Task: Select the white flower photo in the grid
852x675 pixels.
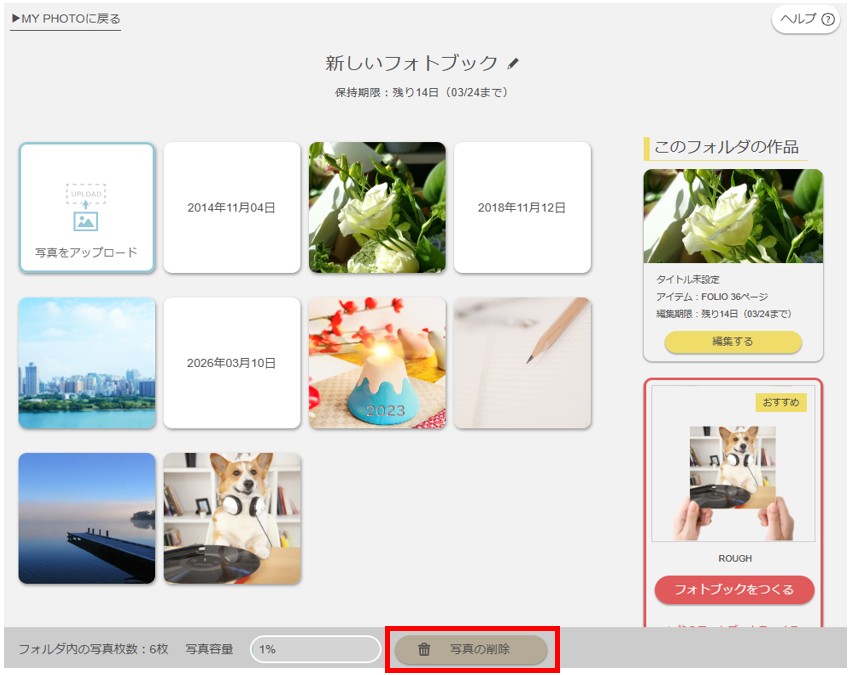Action: coord(377,208)
